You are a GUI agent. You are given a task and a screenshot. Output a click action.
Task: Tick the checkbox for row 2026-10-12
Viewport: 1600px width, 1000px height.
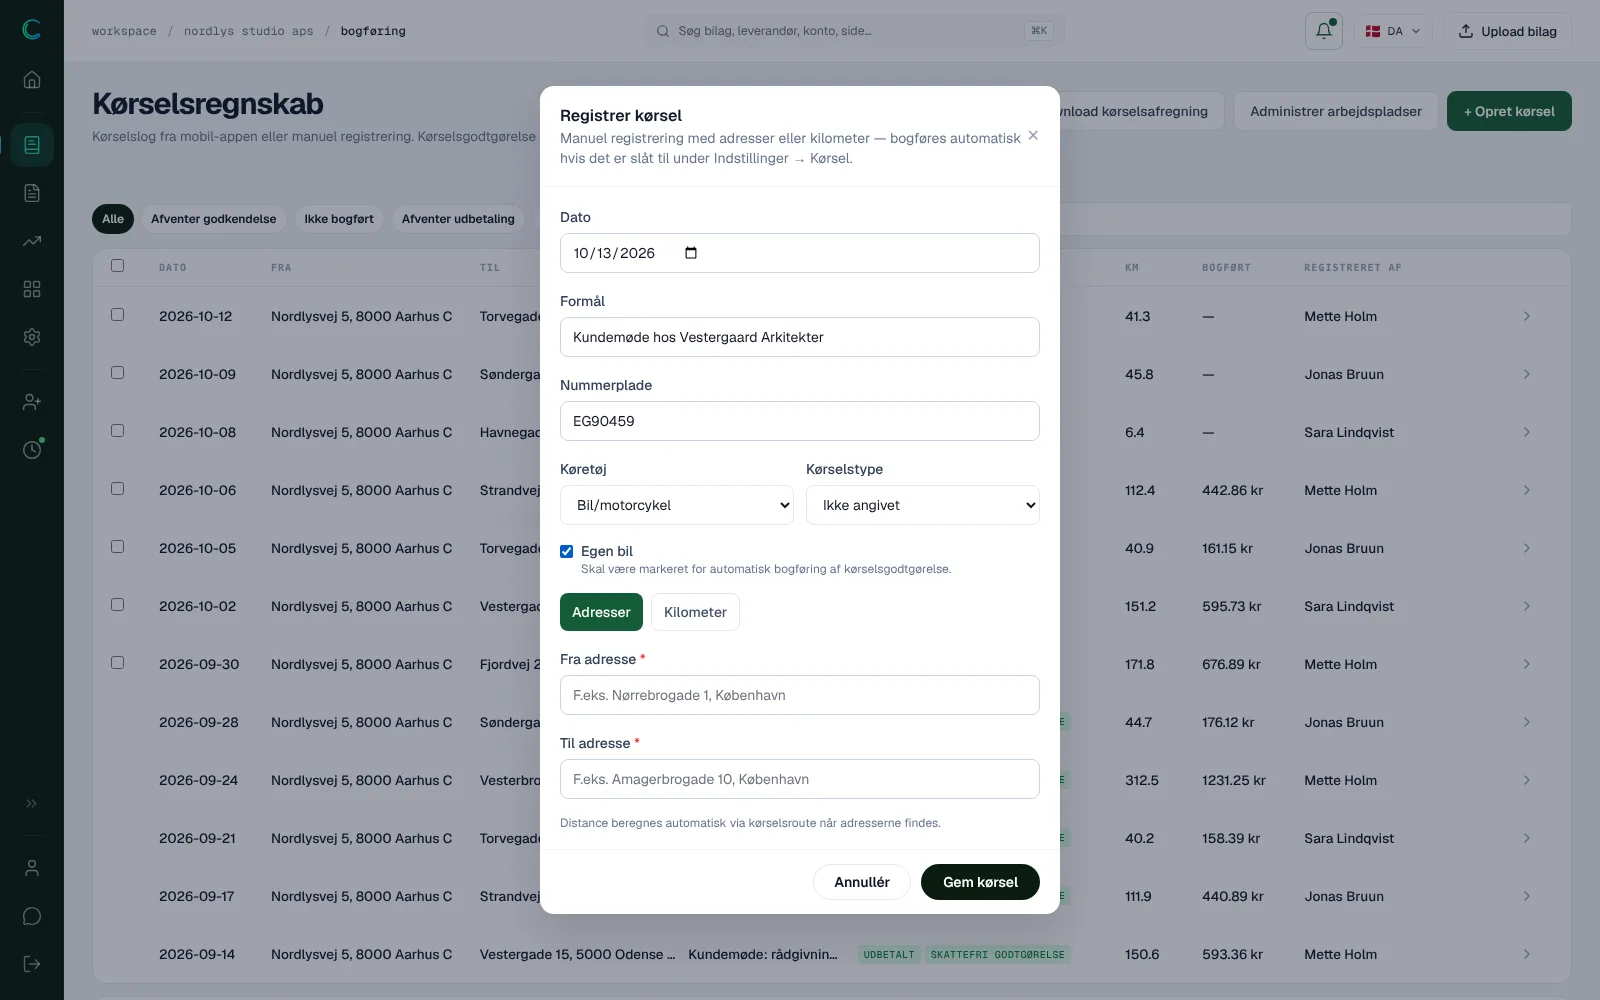[x=118, y=315]
